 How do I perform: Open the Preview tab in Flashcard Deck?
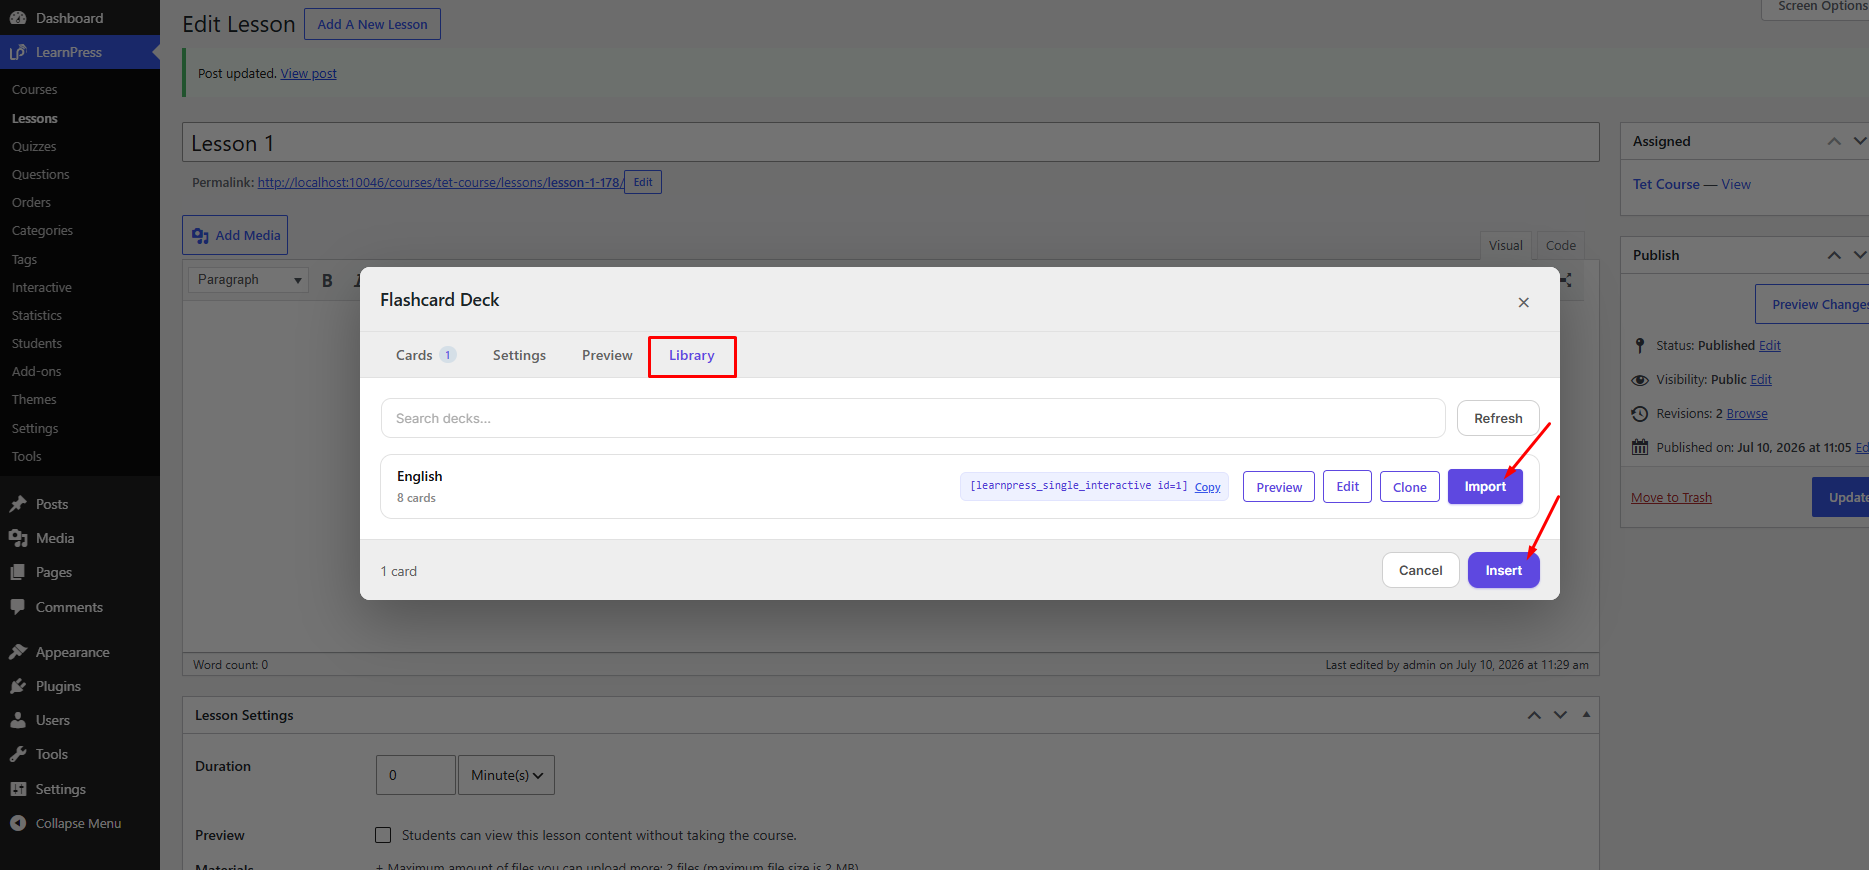(x=607, y=355)
